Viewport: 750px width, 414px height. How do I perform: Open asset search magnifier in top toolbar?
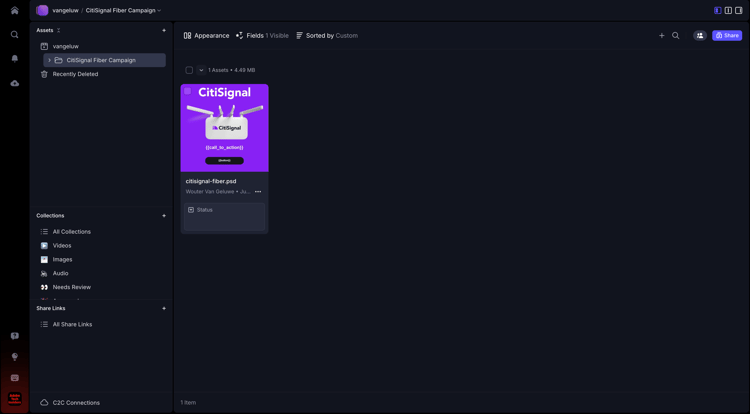click(675, 35)
